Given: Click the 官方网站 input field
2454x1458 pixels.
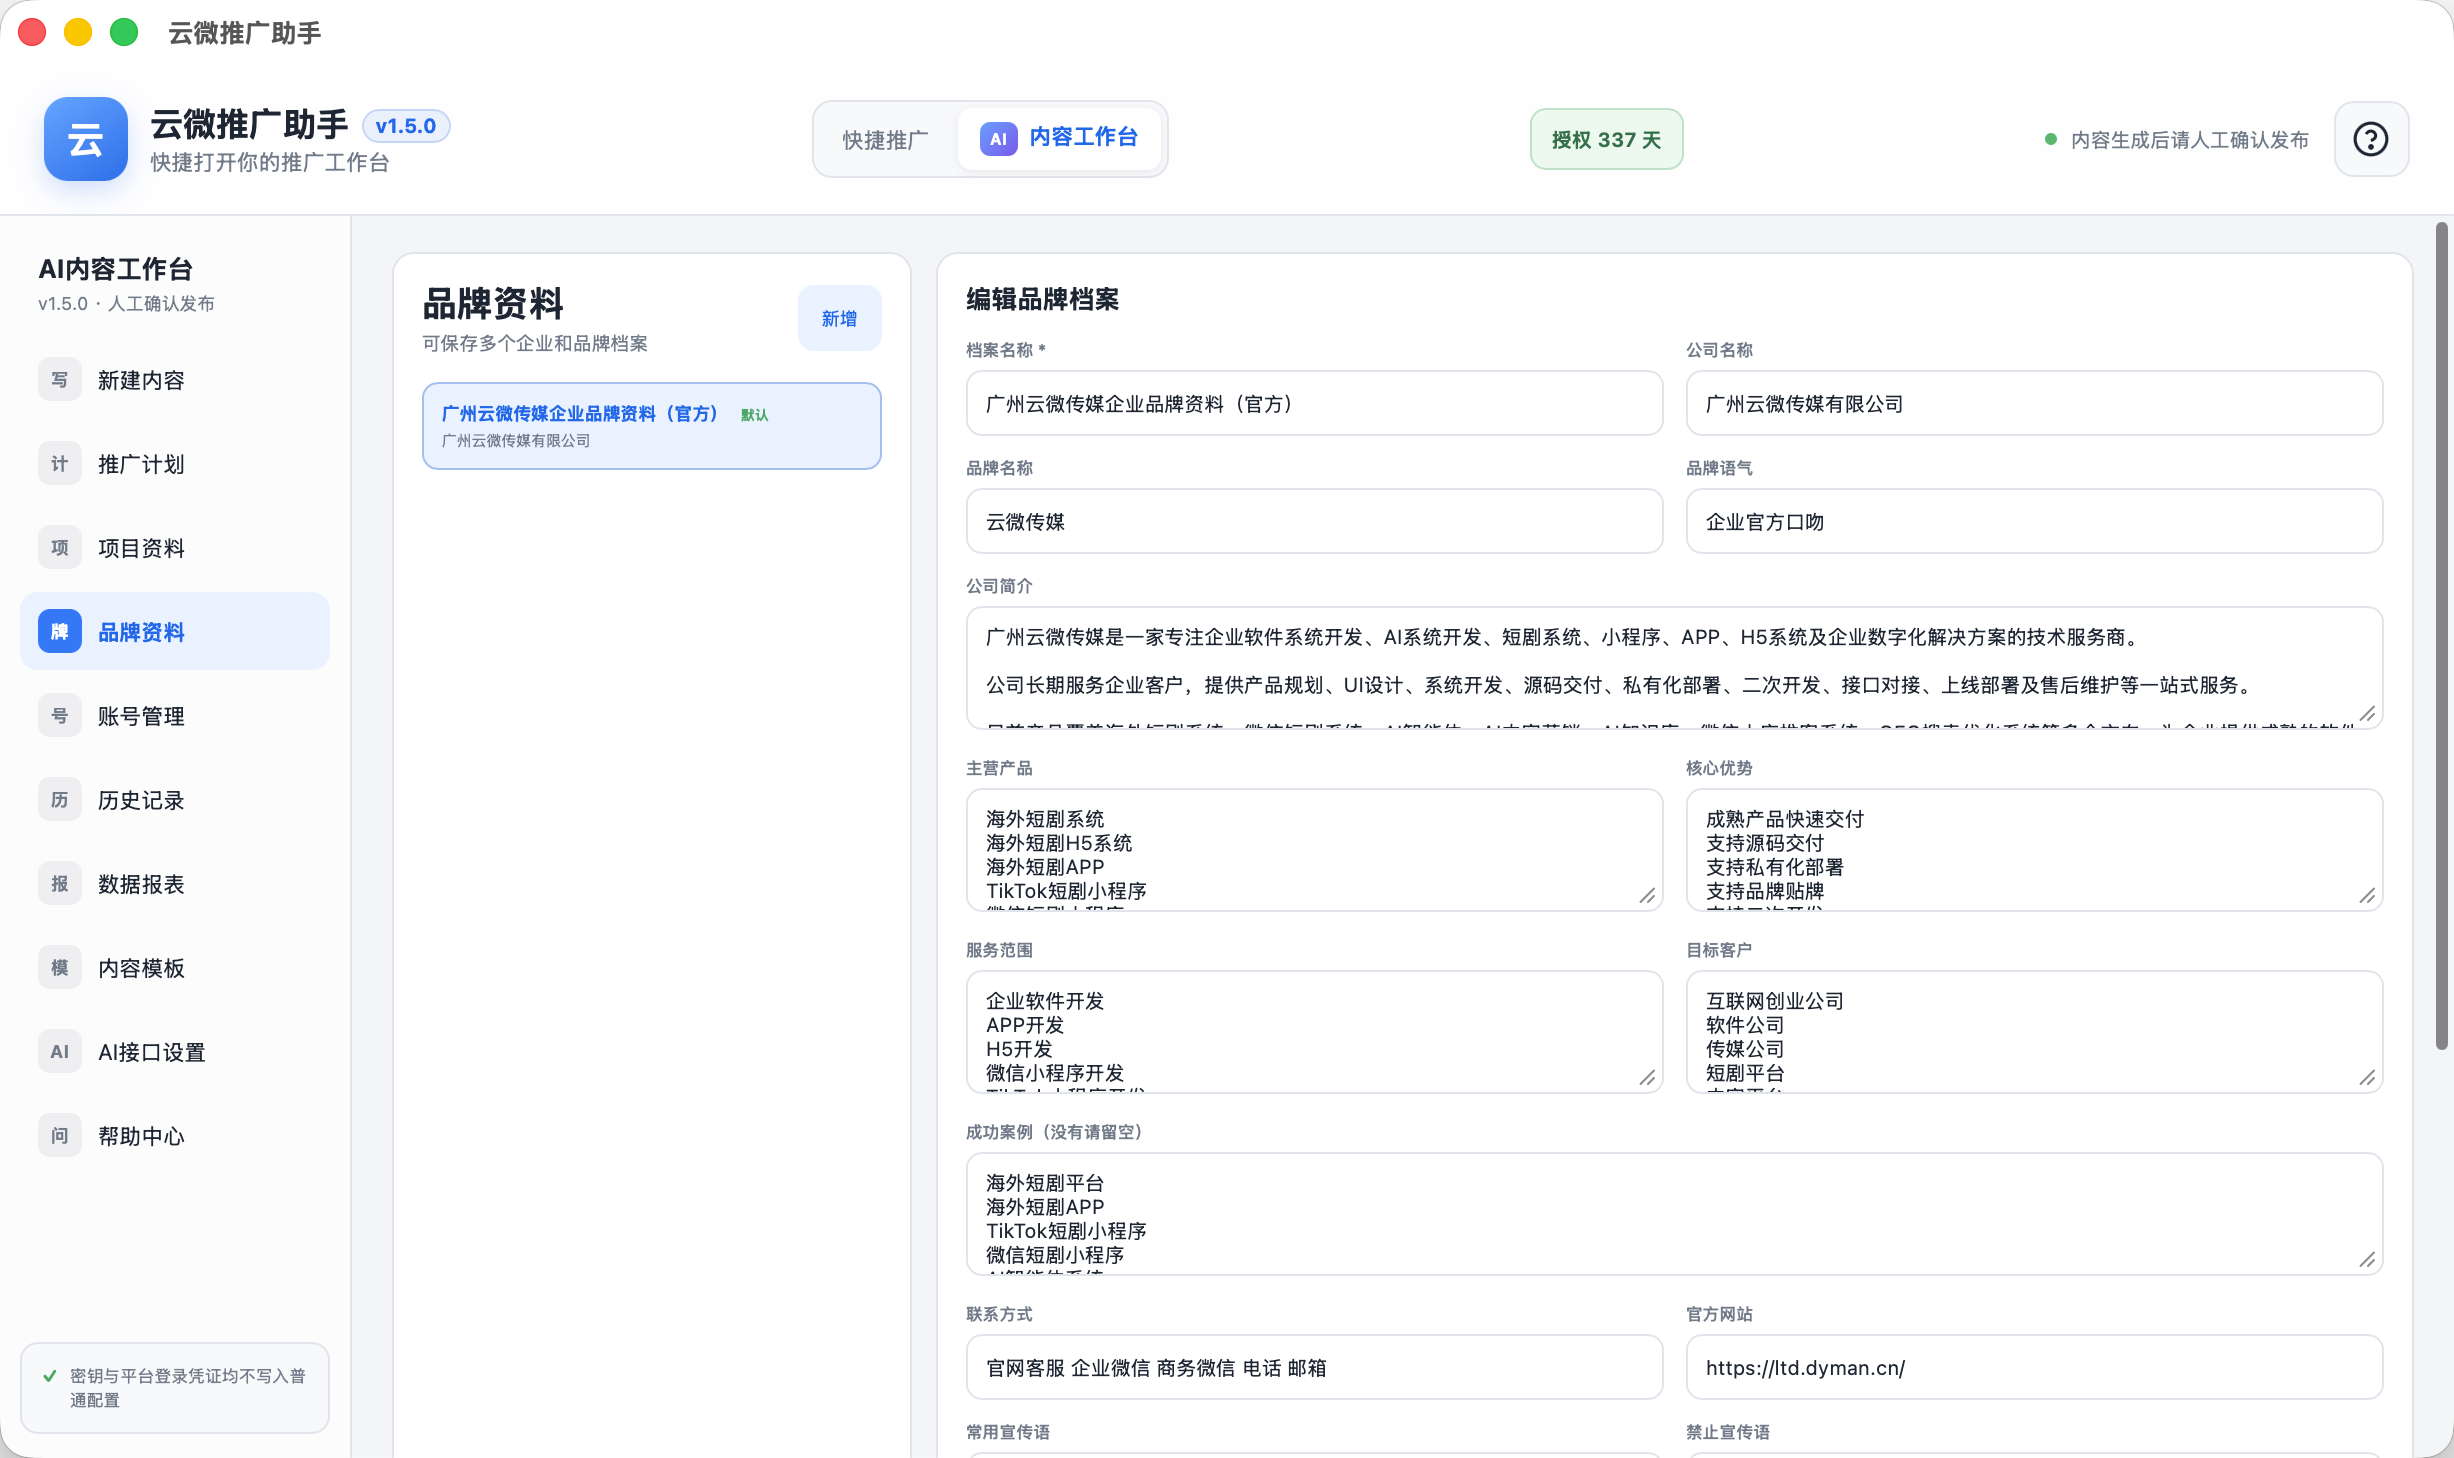Looking at the screenshot, I should coord(2034,1367).
